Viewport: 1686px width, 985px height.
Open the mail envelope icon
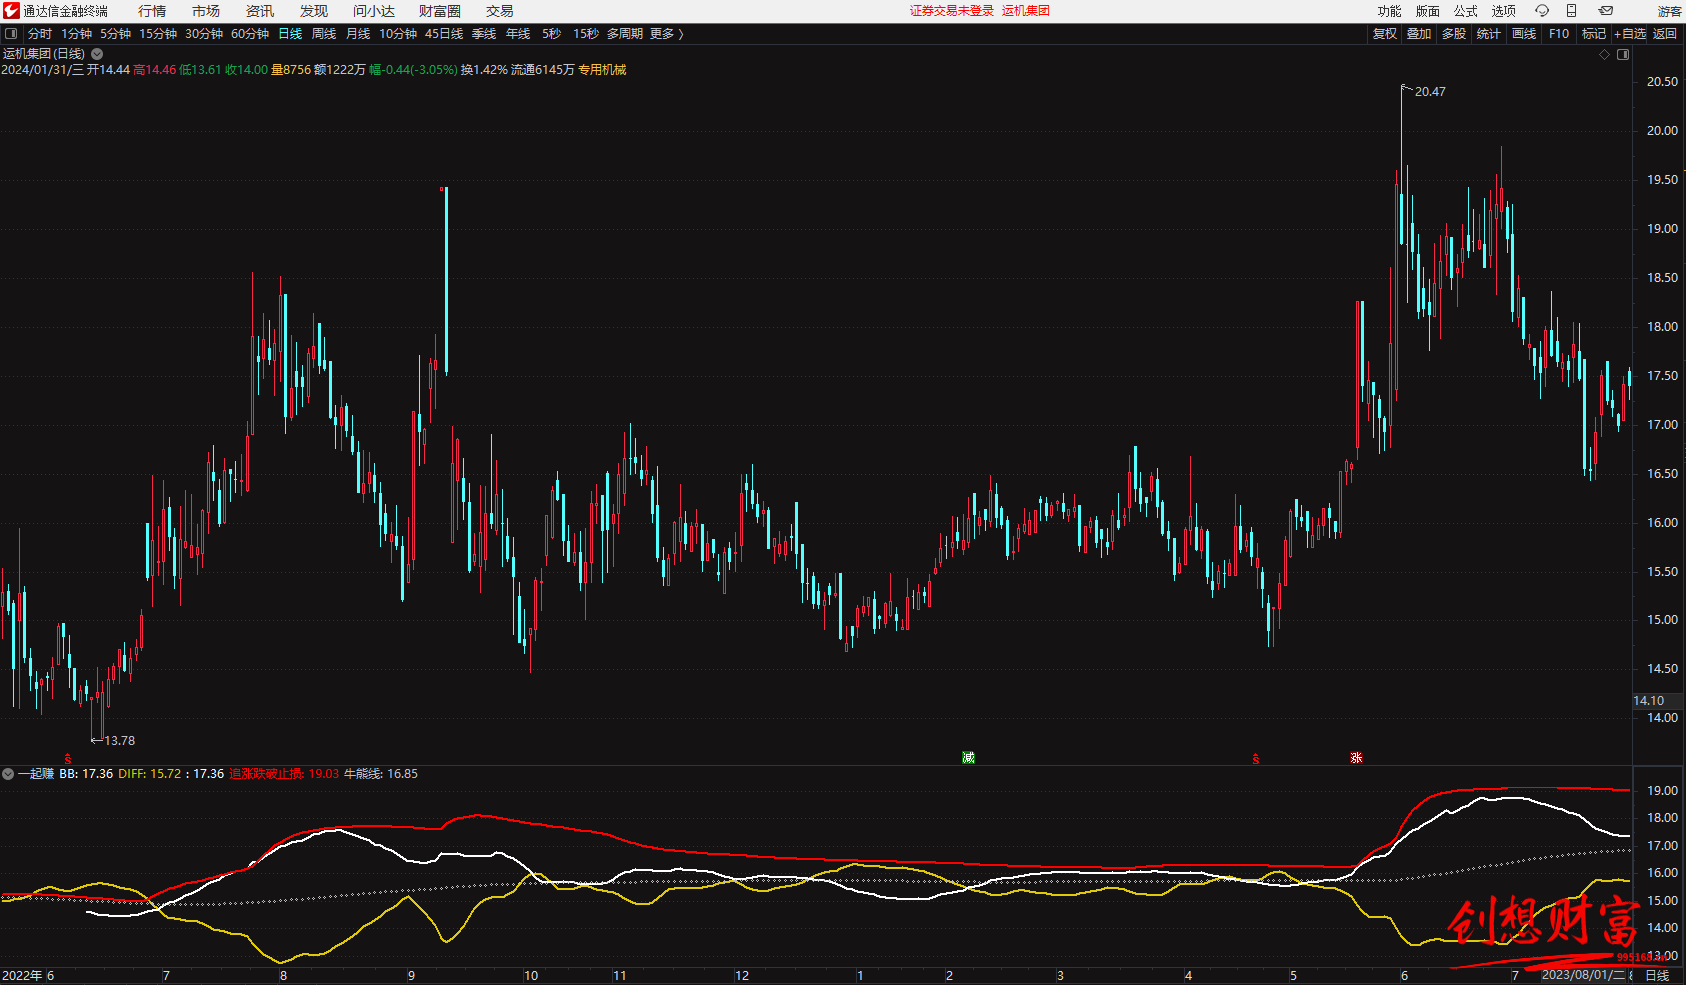pyautogui.click(x=1606, y=11)
